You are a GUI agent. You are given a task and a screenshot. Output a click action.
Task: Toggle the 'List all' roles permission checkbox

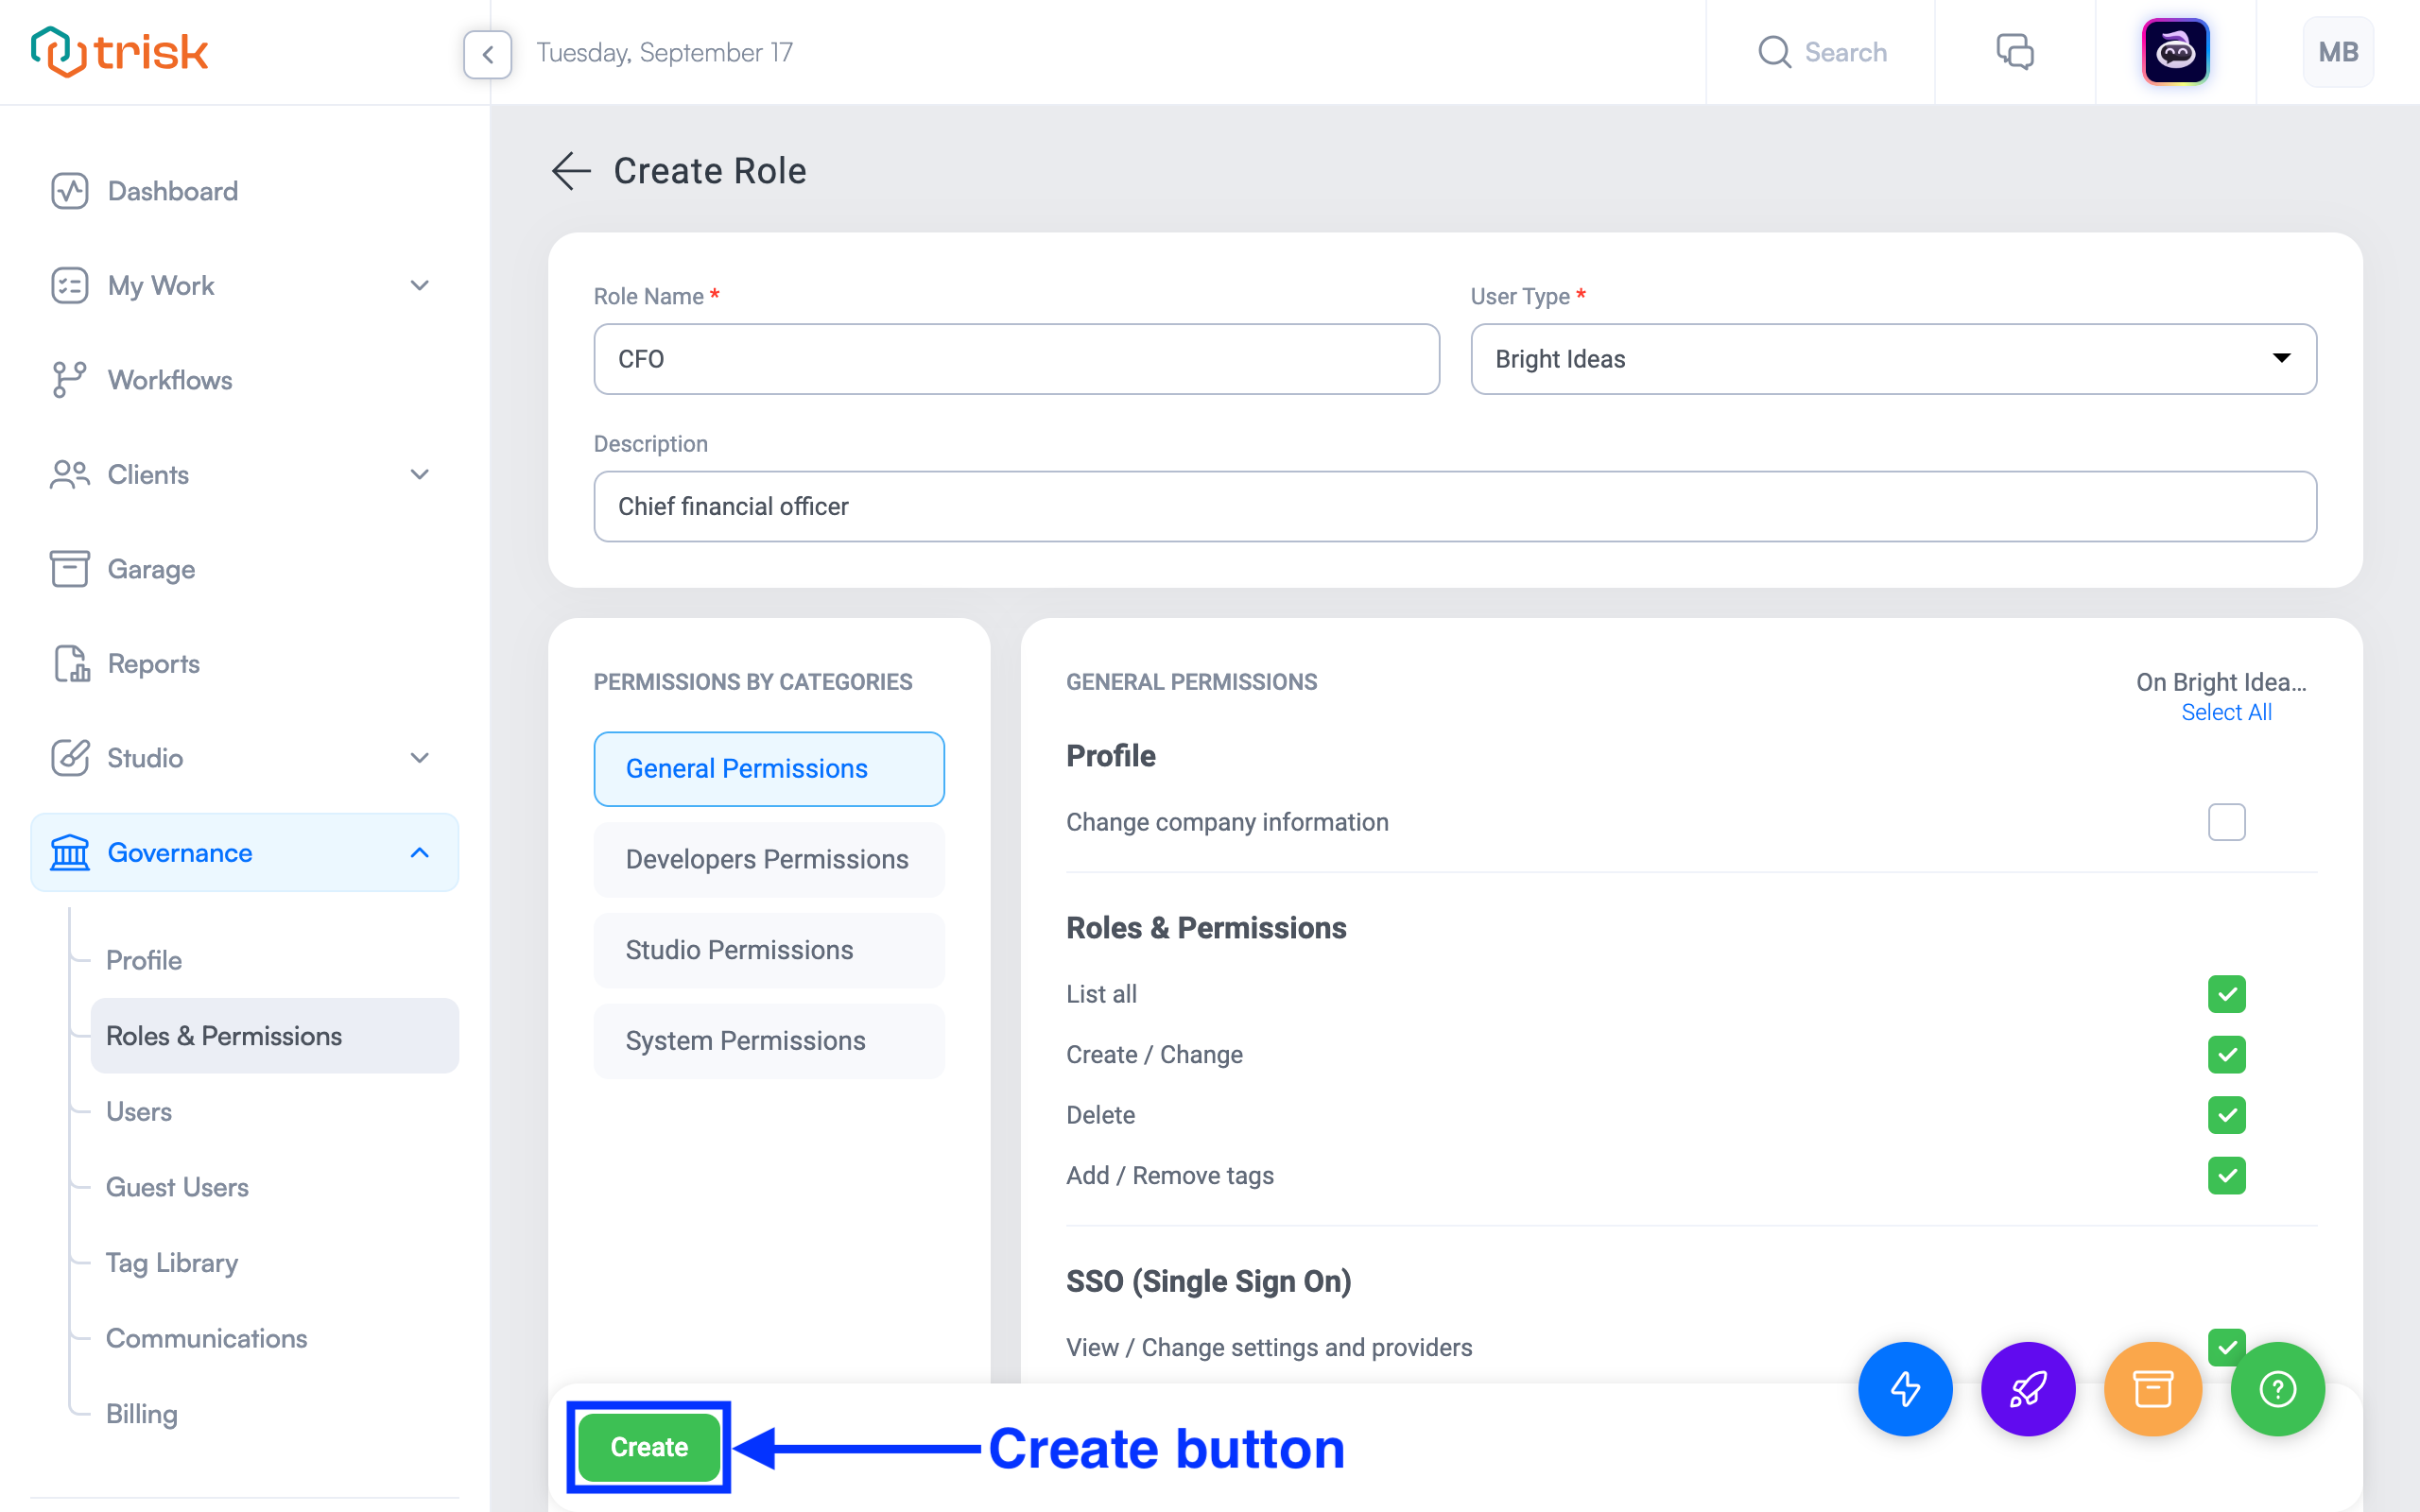pyautogui.click(x=2225, y=993)
